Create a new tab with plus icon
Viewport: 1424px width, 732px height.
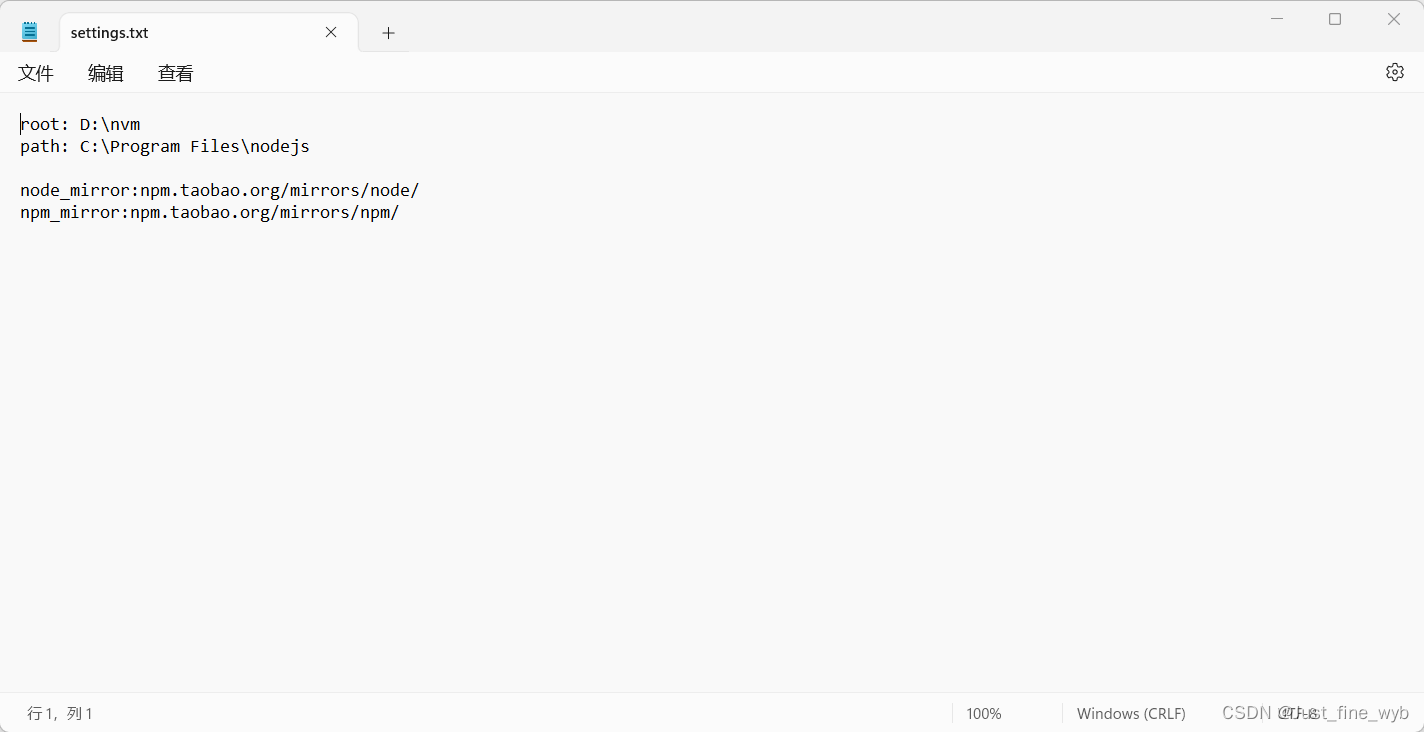[x=388, y=32]
